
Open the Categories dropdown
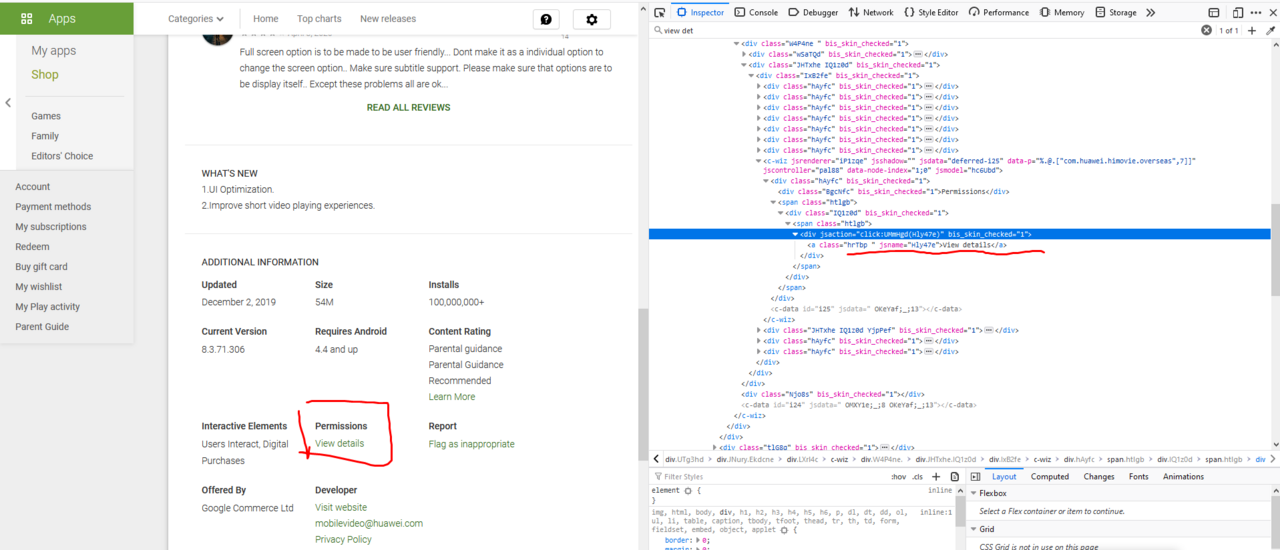pyautogui.click(x=195, y=19)
